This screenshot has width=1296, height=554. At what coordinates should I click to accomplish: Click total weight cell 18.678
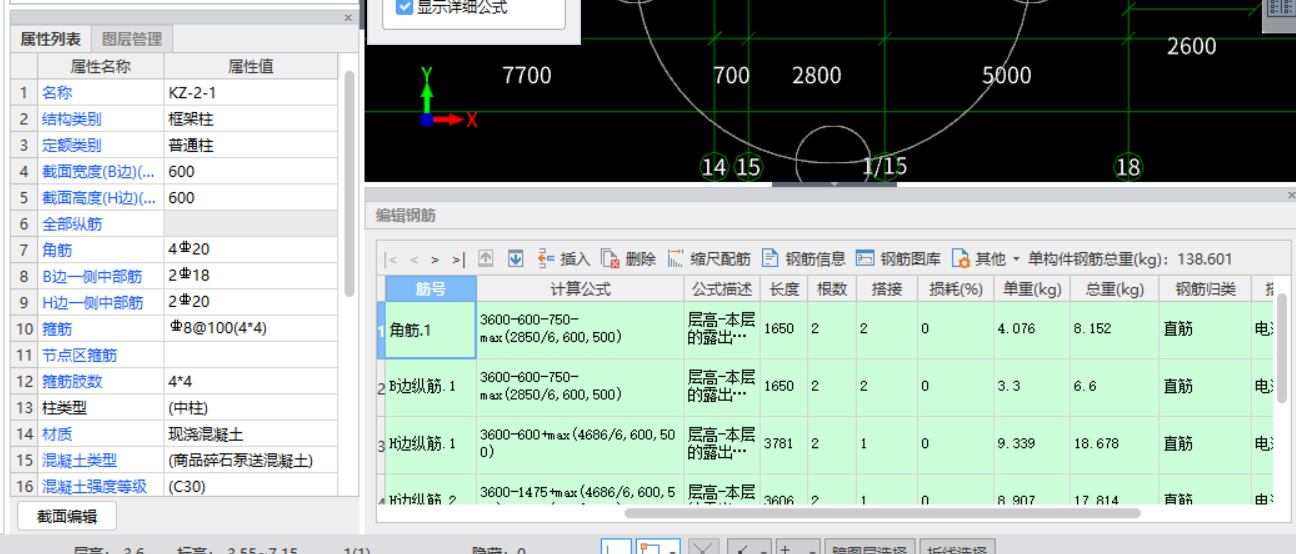(x=1114, y=444)
